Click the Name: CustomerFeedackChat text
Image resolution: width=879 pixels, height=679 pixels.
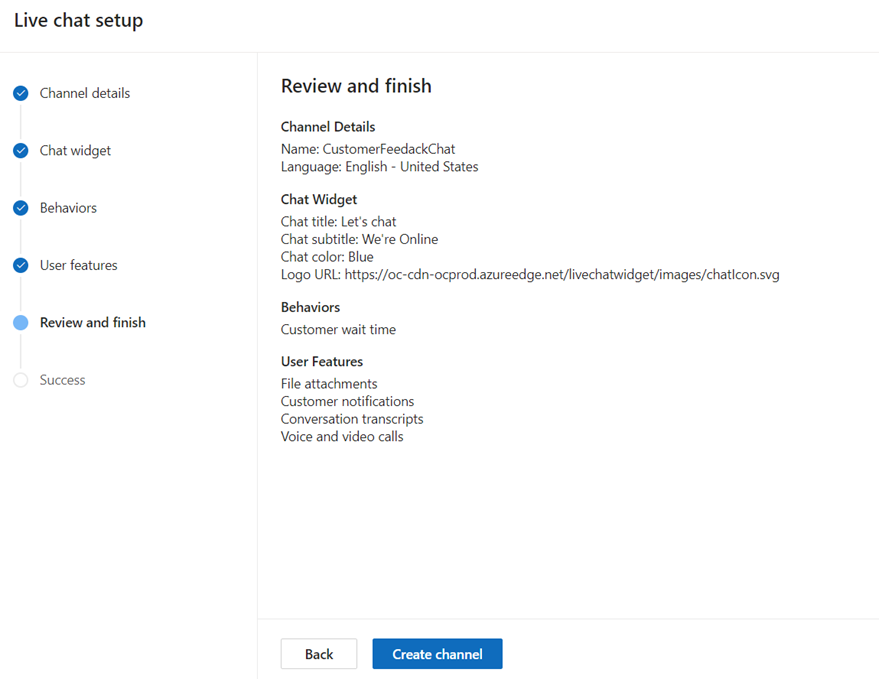(367, 149)
